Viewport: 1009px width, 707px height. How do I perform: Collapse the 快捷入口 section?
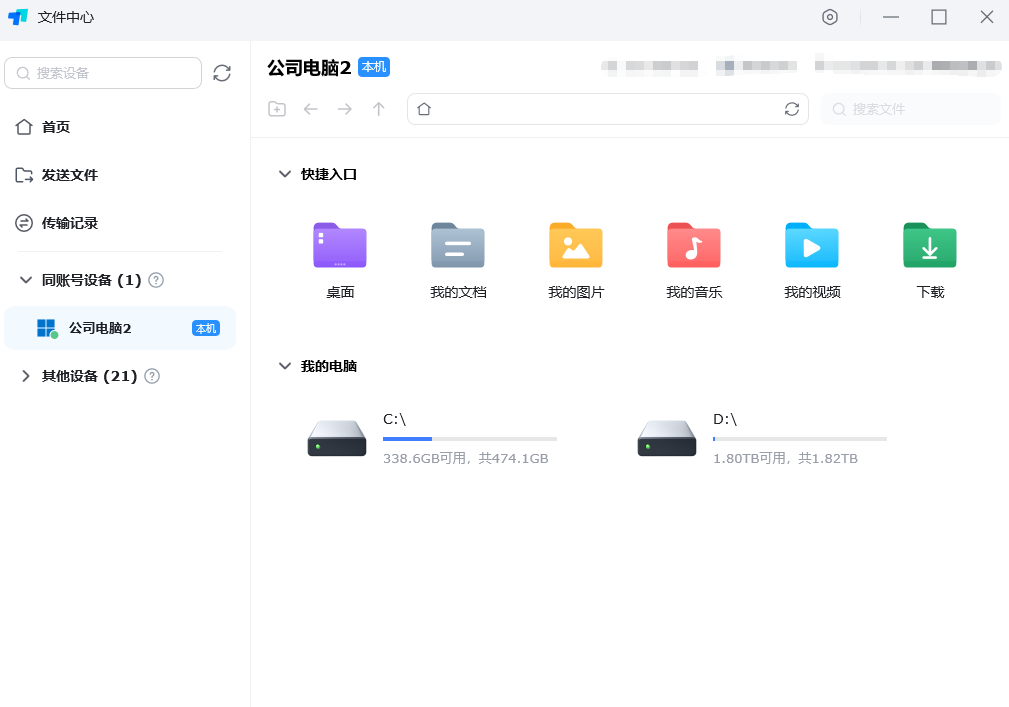tap(284, 174)
